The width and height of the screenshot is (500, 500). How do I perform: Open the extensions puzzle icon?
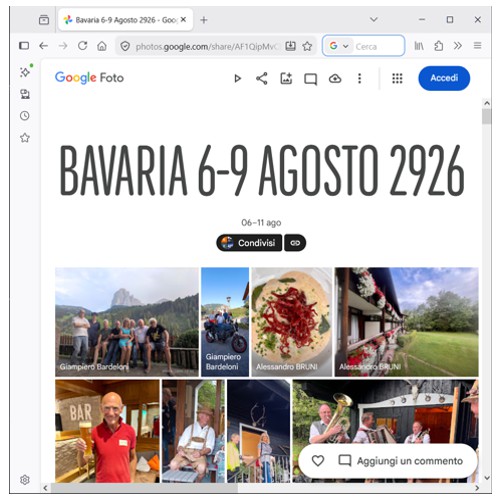tap(439, 46)
